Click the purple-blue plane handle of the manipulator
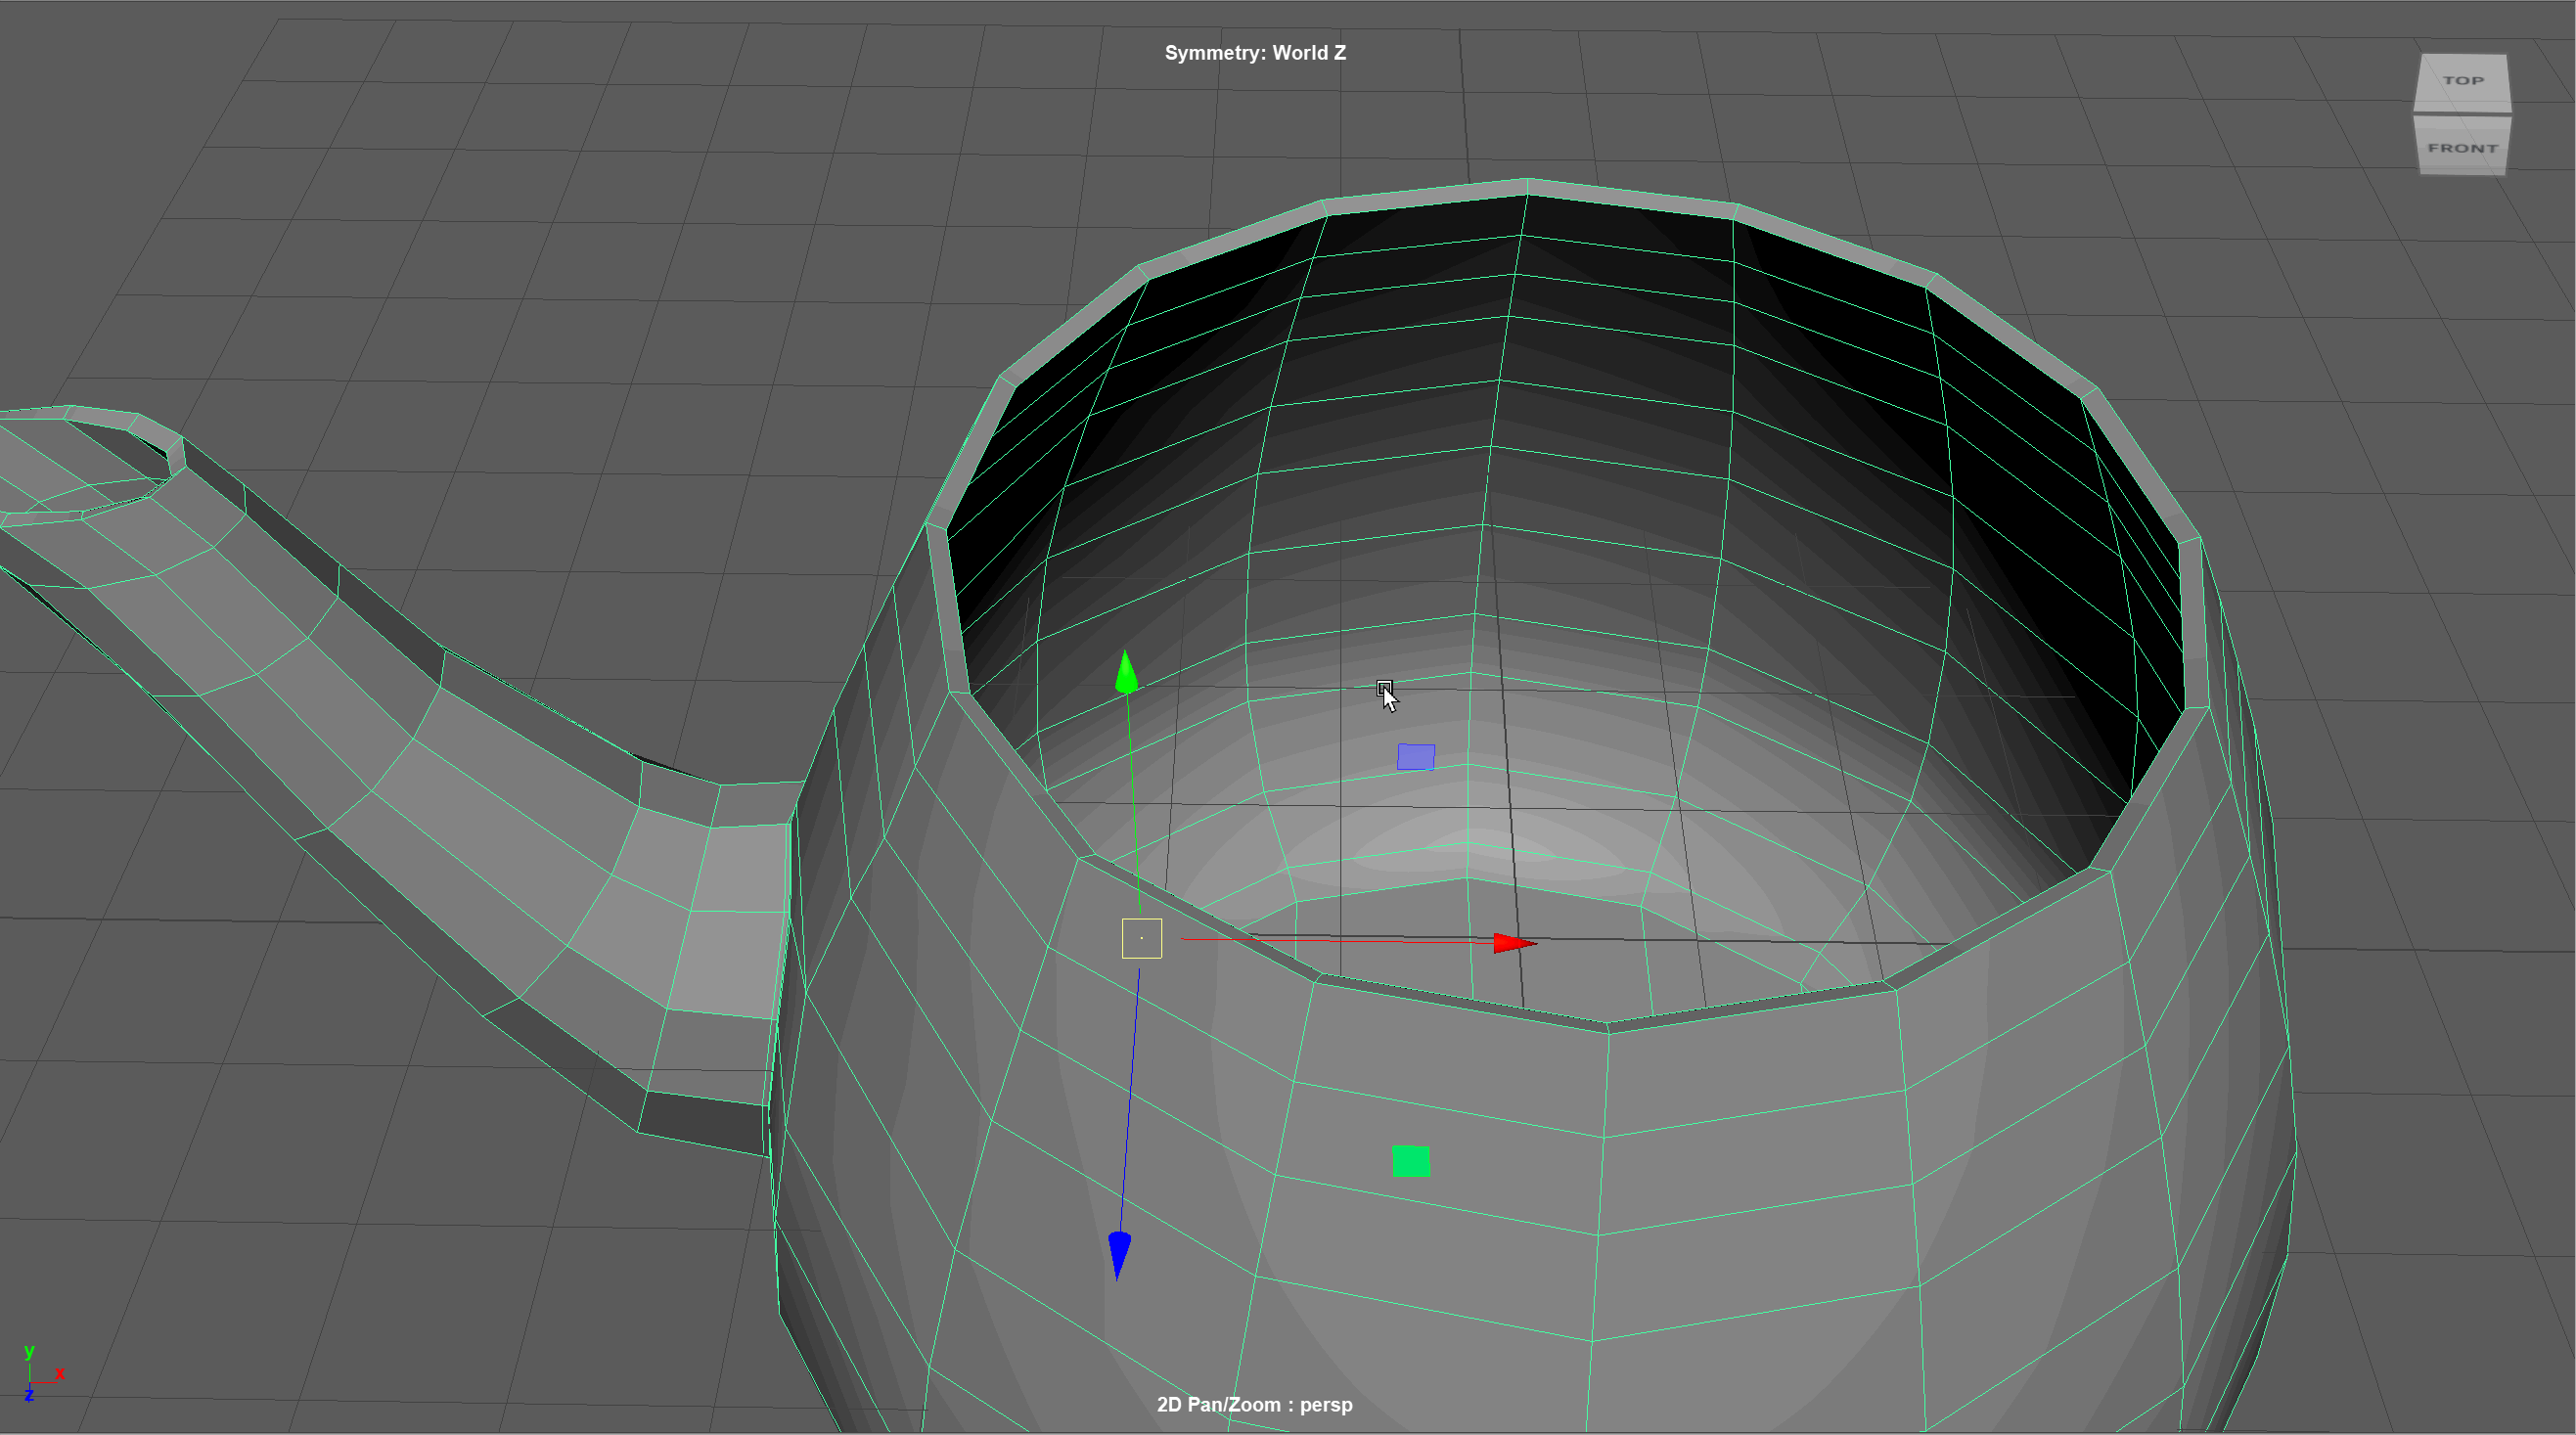This screenshot has height=1435, width=2576. pyautogui.click(x=1415, y=757)
